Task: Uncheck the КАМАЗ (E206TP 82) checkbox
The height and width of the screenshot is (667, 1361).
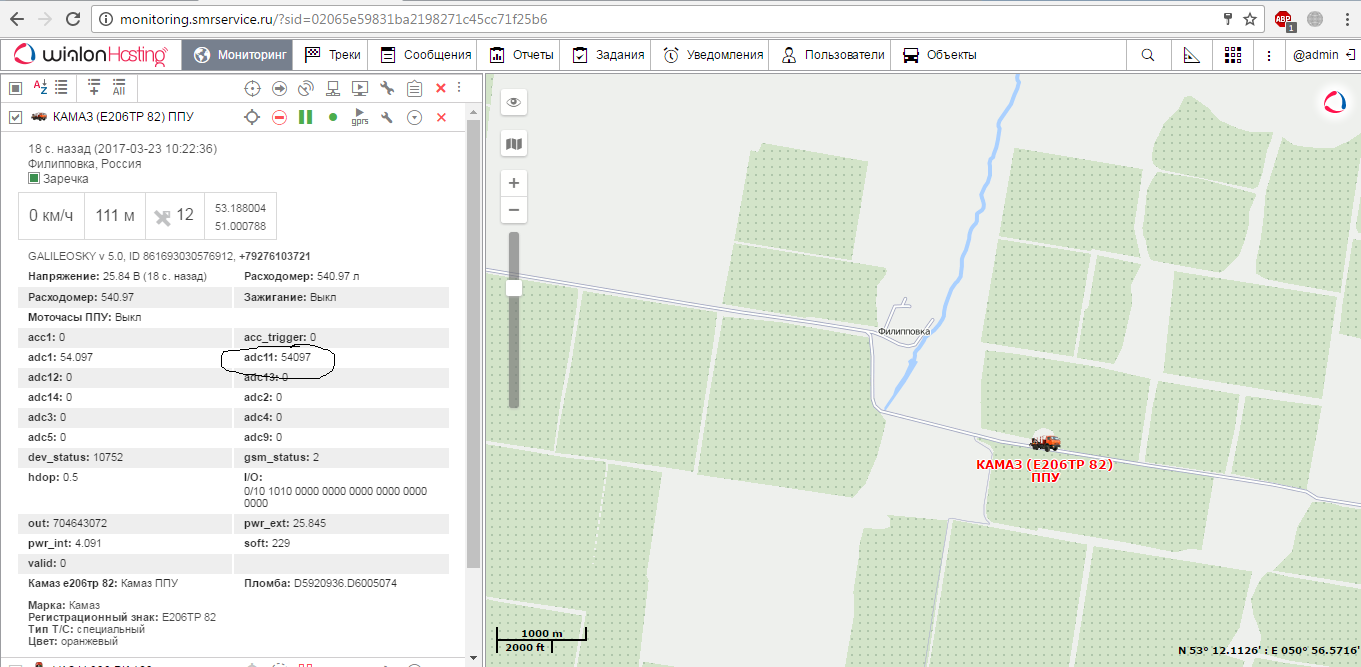Action: [15, 118]
